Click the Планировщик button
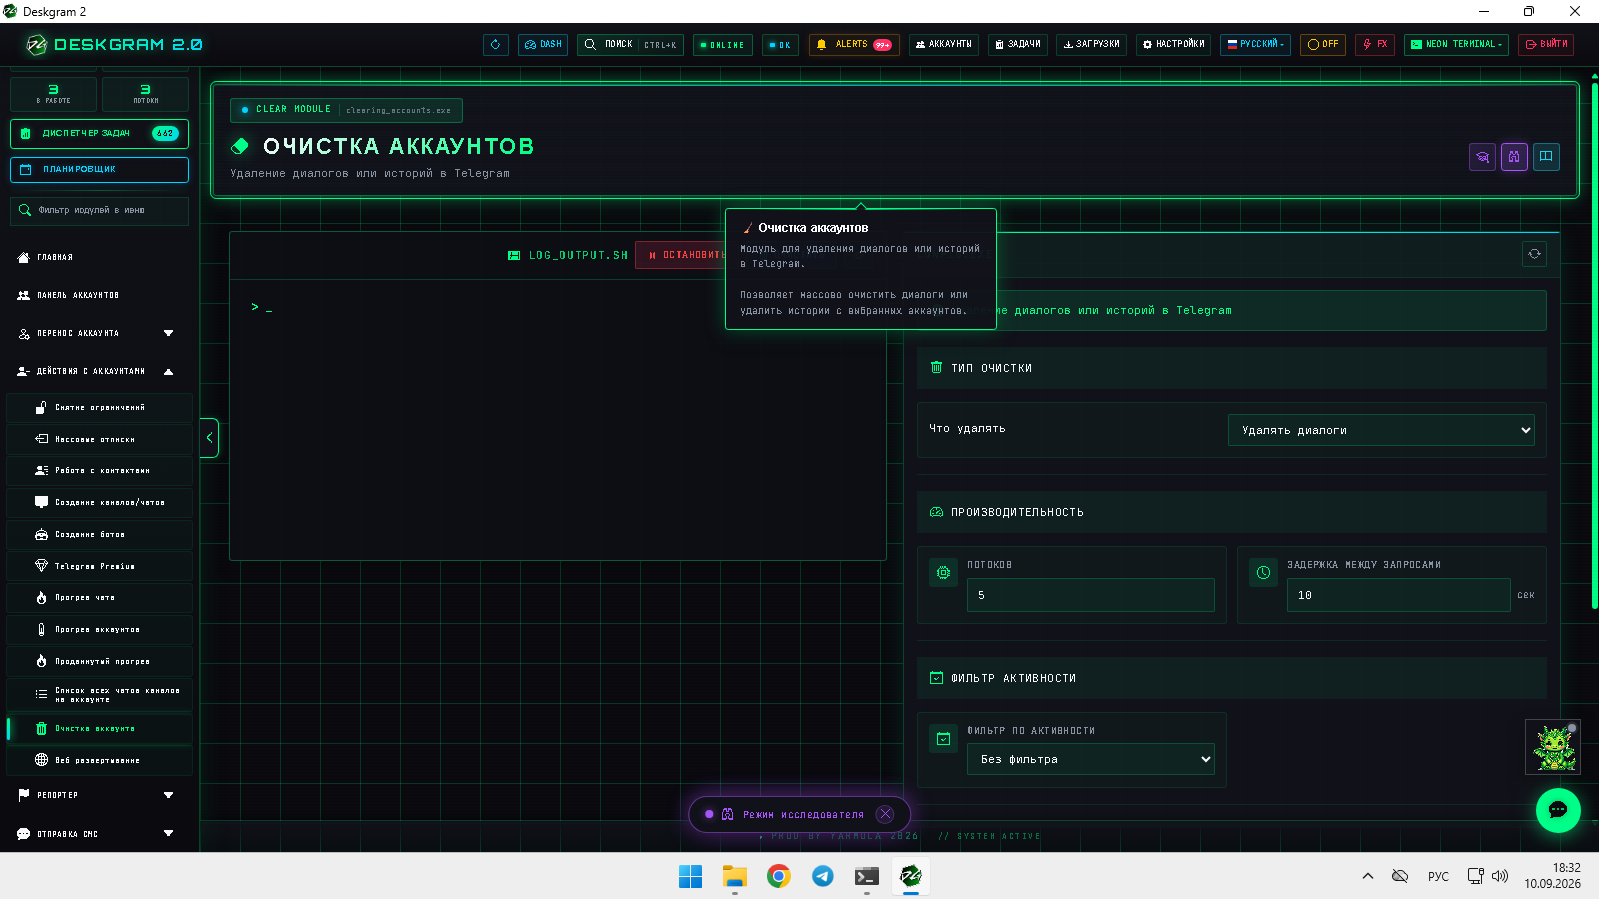Viewport: 1599px width, 899px height. click(99, 170)
